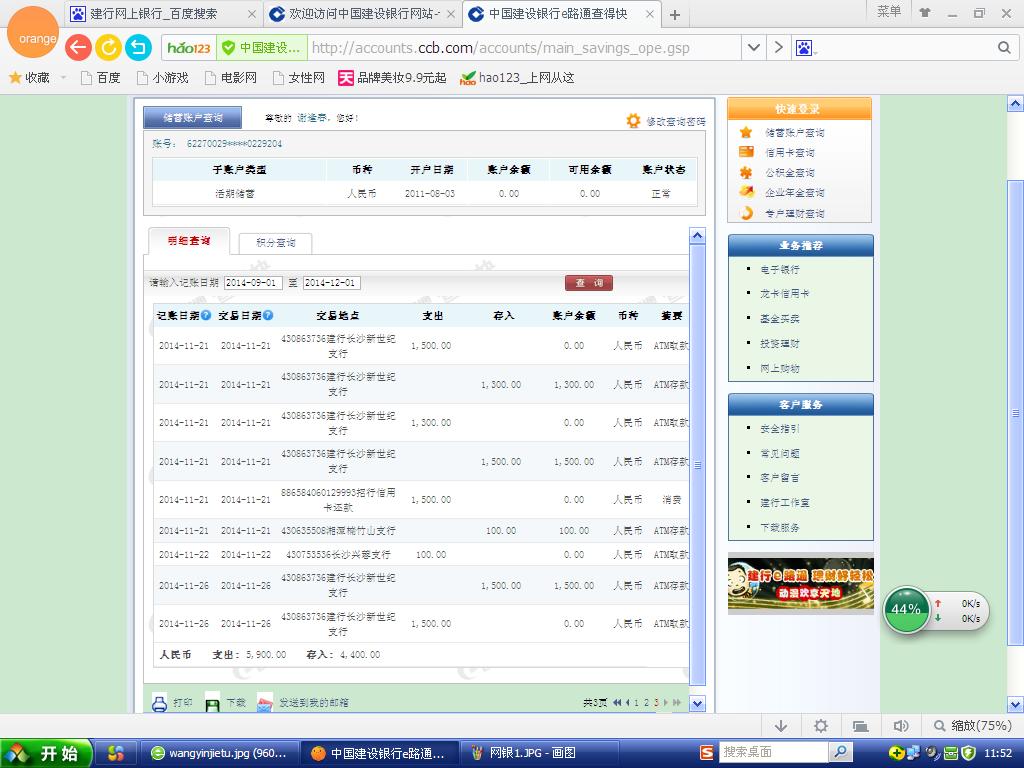
Task: Click the blue undo/restore page icon
Action: pyautogui.click(x=138, y=47)
